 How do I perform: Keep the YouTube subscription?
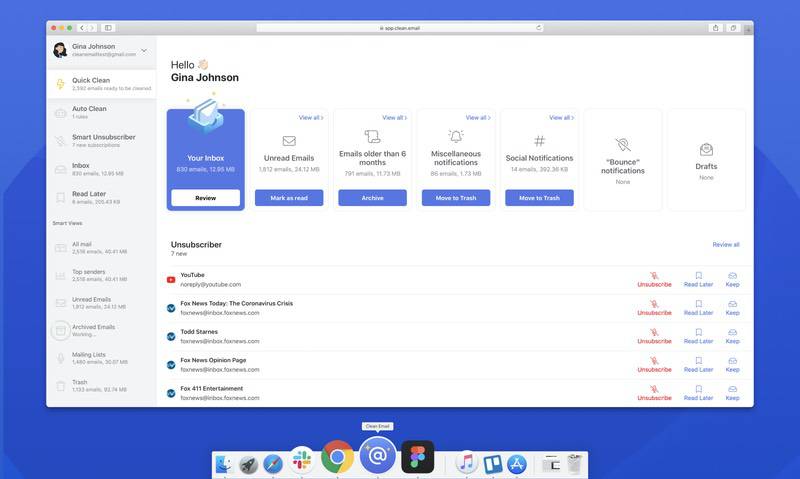pos(732,280)
